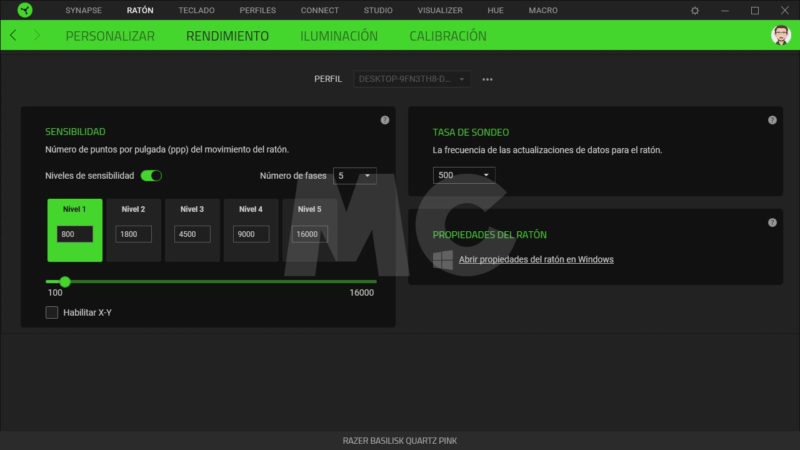800x450 pixels.
Task: Click the Windows logo icon in mouse properties
Action: coord(442,260)
